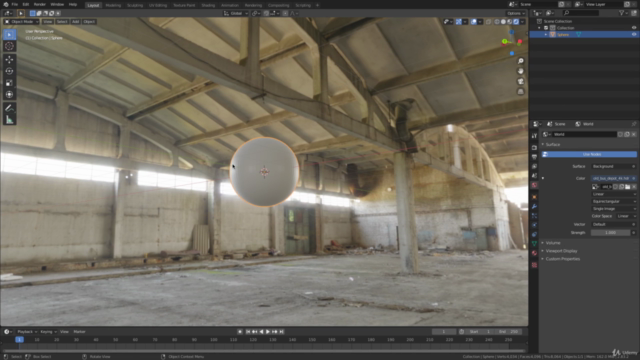This screenshot has width=640, height=360.
Task: Open the Texture properties tab icon
Action: click(x=534, y=265)
